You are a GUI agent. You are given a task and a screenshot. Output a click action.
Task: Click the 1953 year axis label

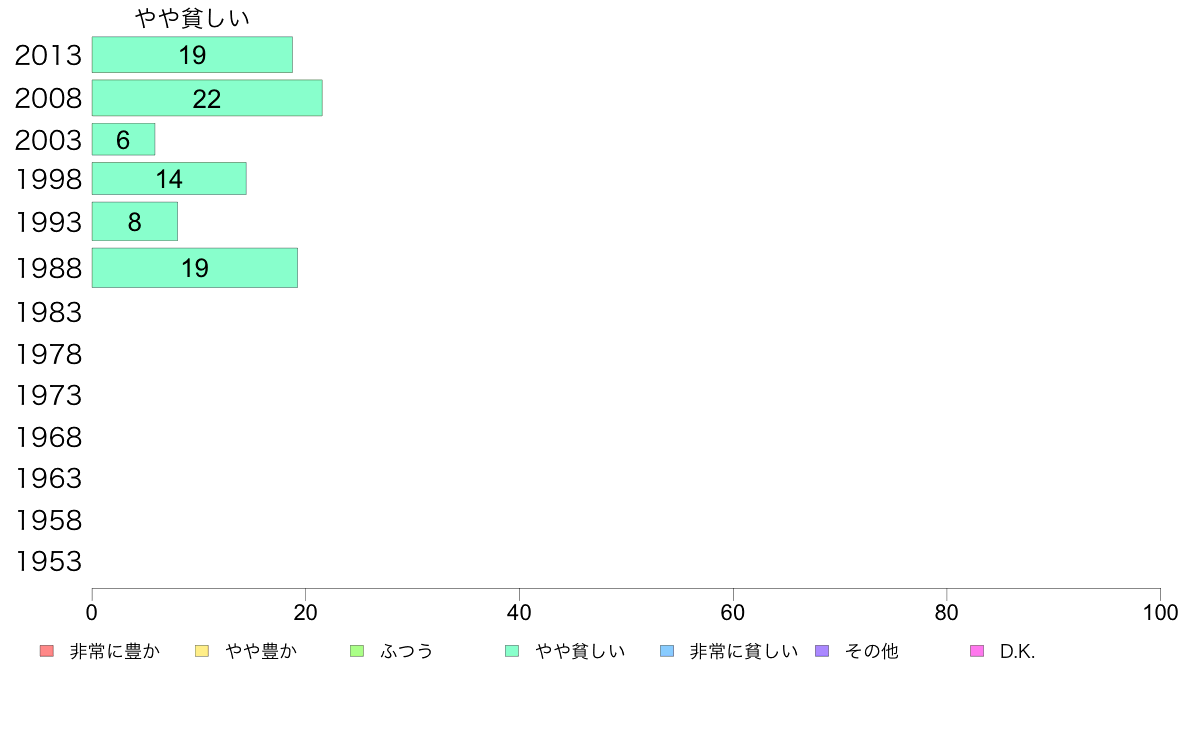coord(48,562)
